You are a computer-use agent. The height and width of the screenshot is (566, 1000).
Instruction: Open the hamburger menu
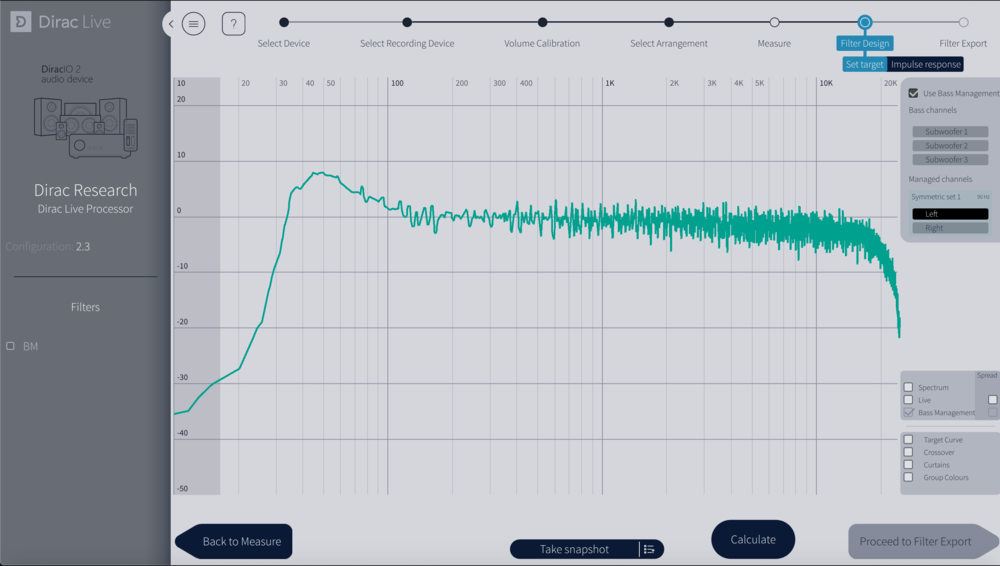[x=194, y=24]
